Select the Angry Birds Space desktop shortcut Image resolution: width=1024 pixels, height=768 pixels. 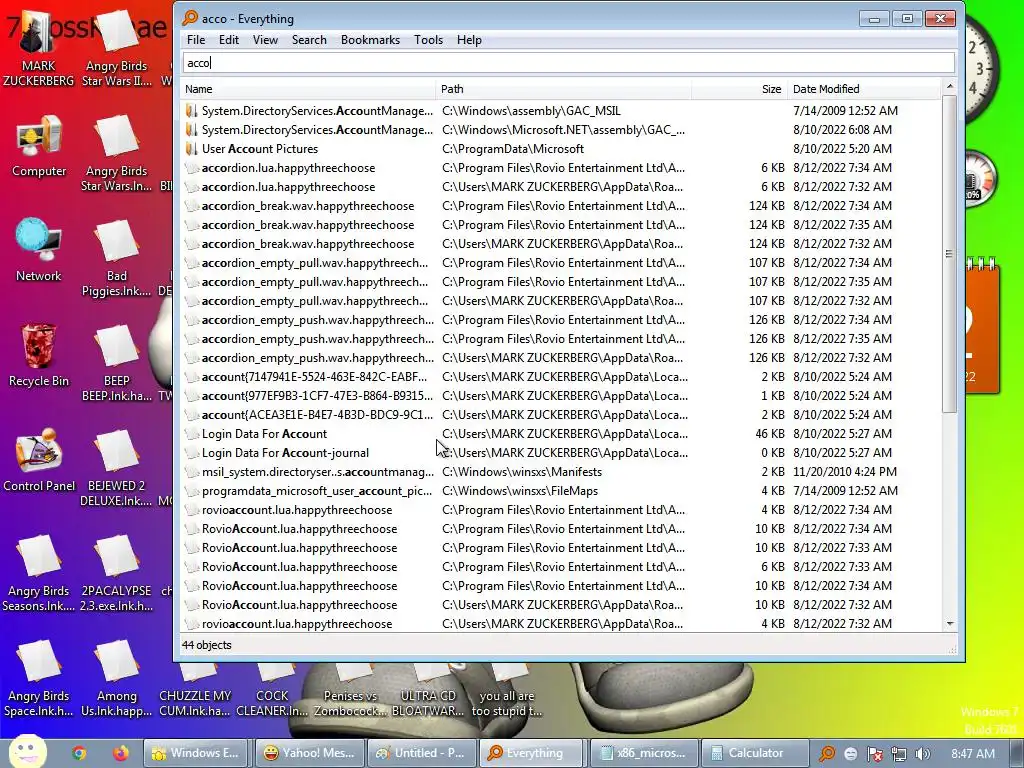click(x=39, y=679)
